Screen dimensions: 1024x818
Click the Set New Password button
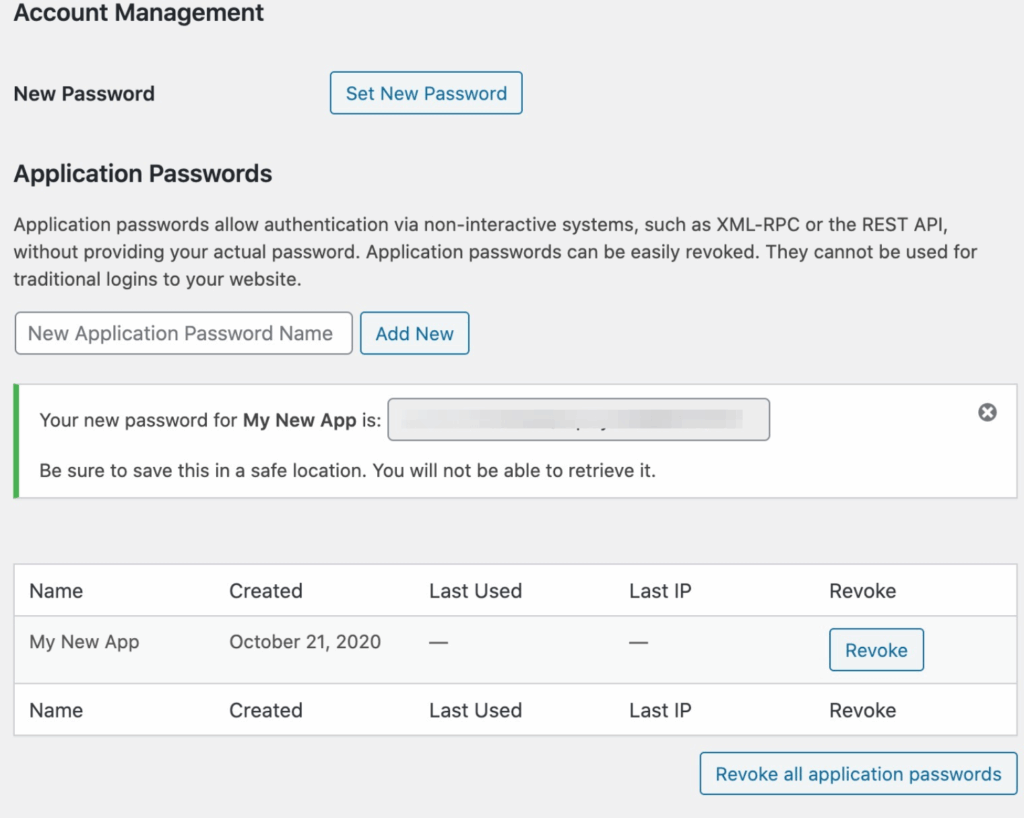426,93
